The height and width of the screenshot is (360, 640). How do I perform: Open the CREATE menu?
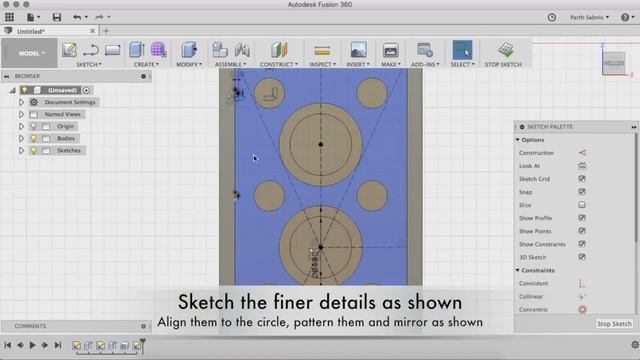[x=146, y=64]
